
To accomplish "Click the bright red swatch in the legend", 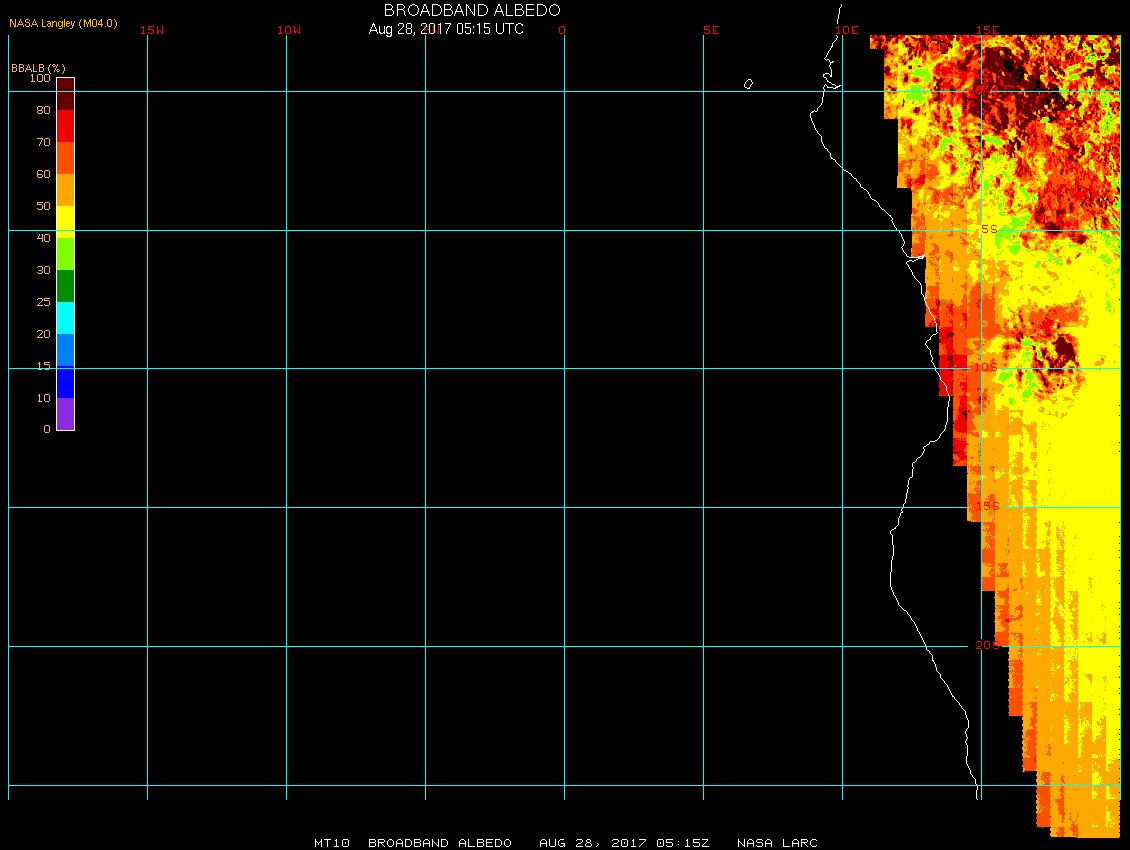I will pos(65,126).
